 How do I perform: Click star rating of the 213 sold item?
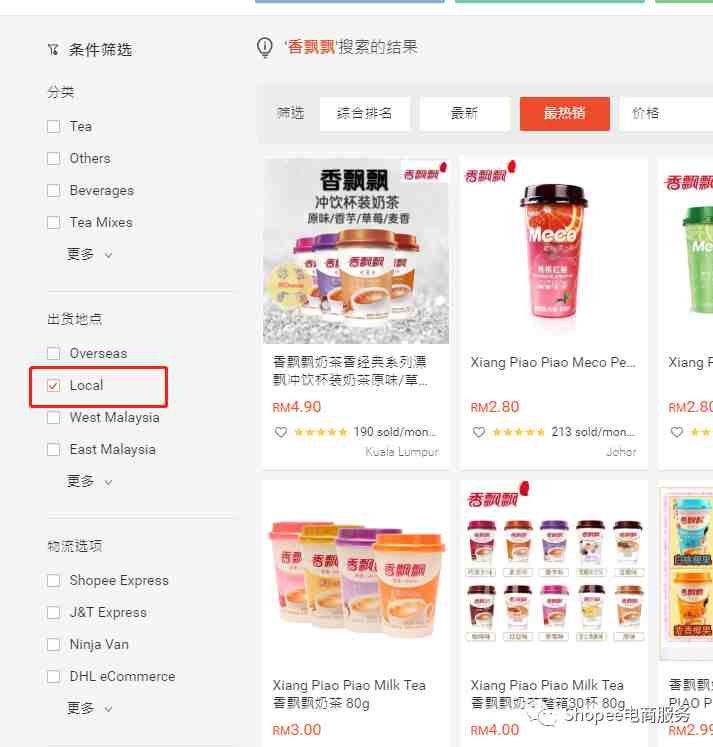tap(519, 432)
